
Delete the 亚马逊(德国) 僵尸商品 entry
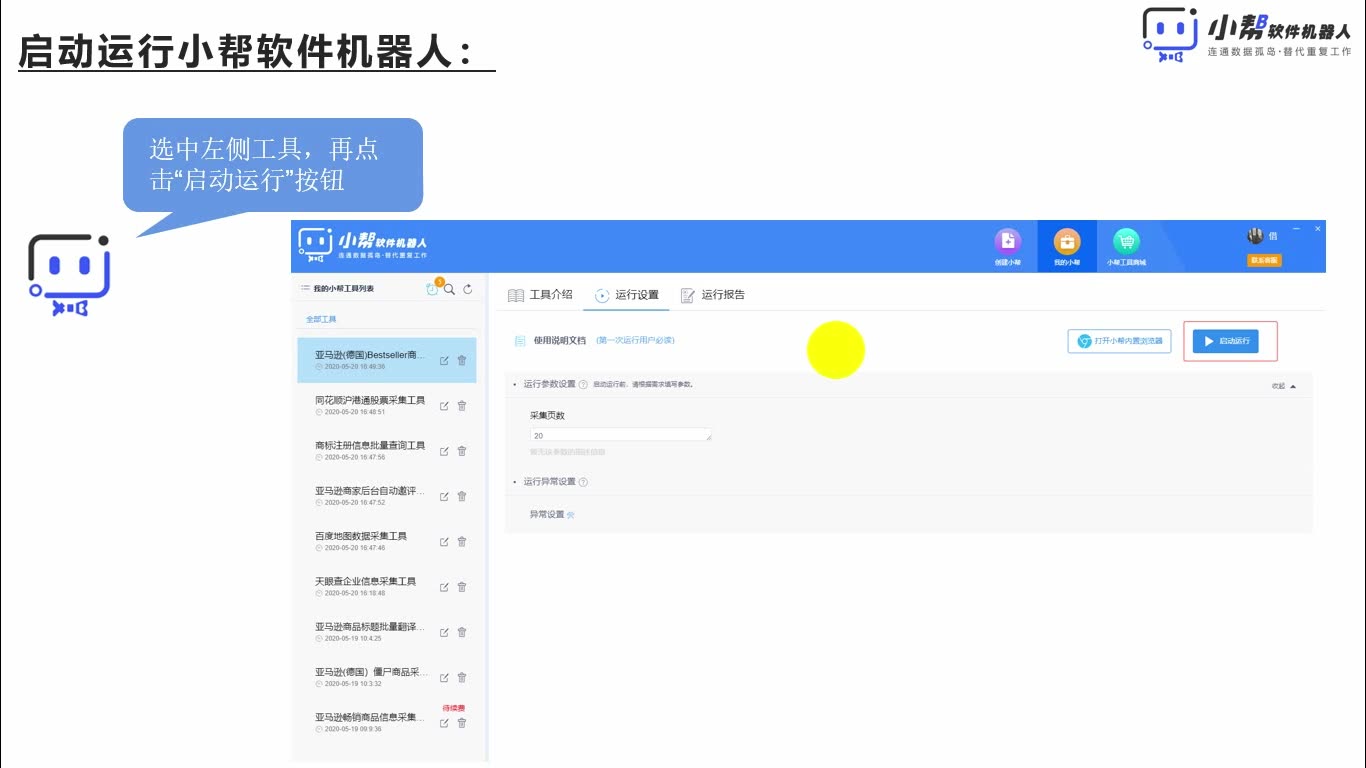point(462,678)
